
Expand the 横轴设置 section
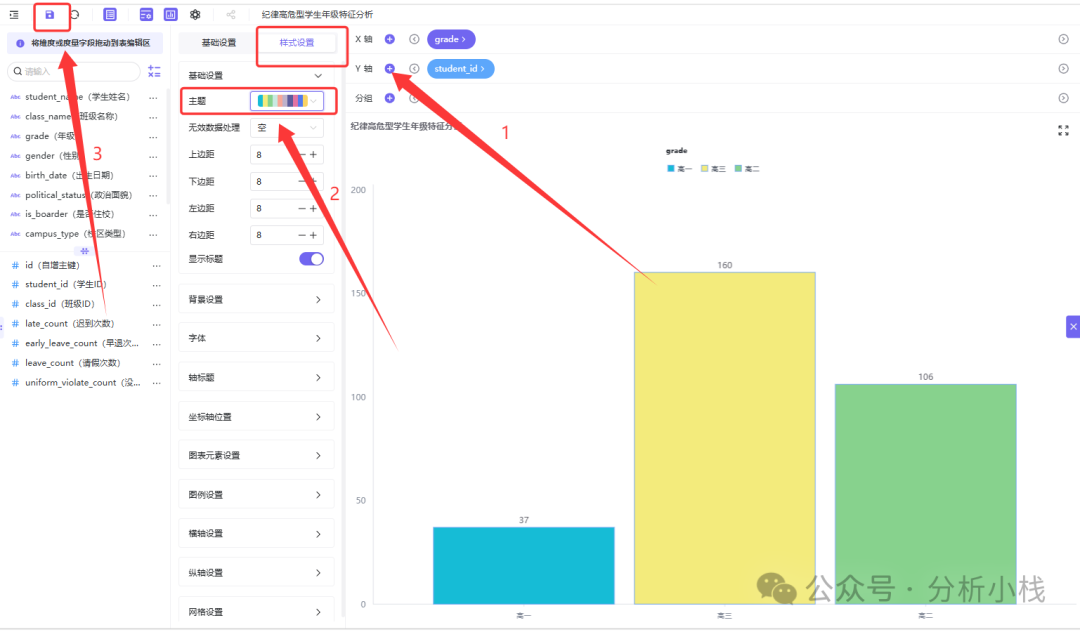pyautogui.click(x=256, y=534)
